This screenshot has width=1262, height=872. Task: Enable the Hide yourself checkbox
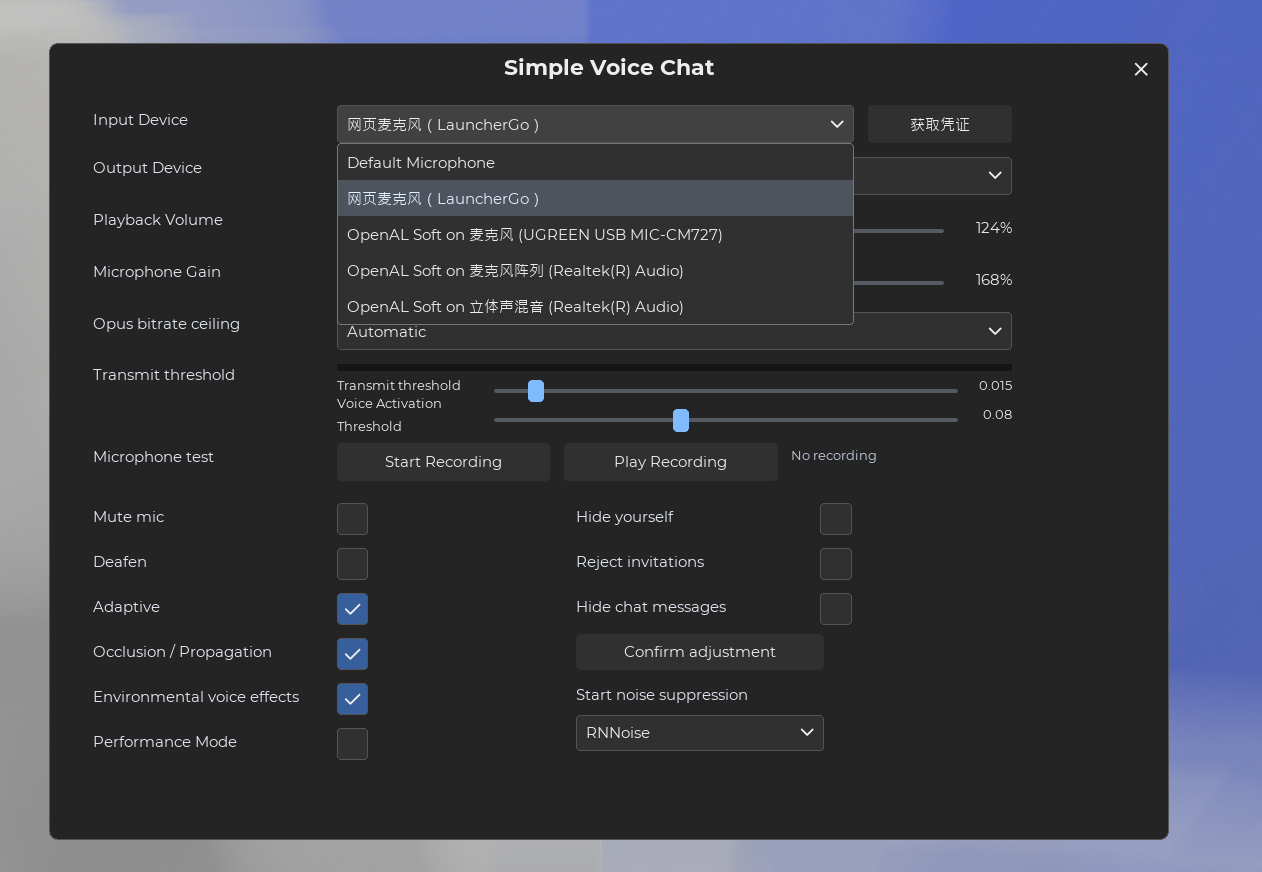pyautogui.click(x=836, y=519)
